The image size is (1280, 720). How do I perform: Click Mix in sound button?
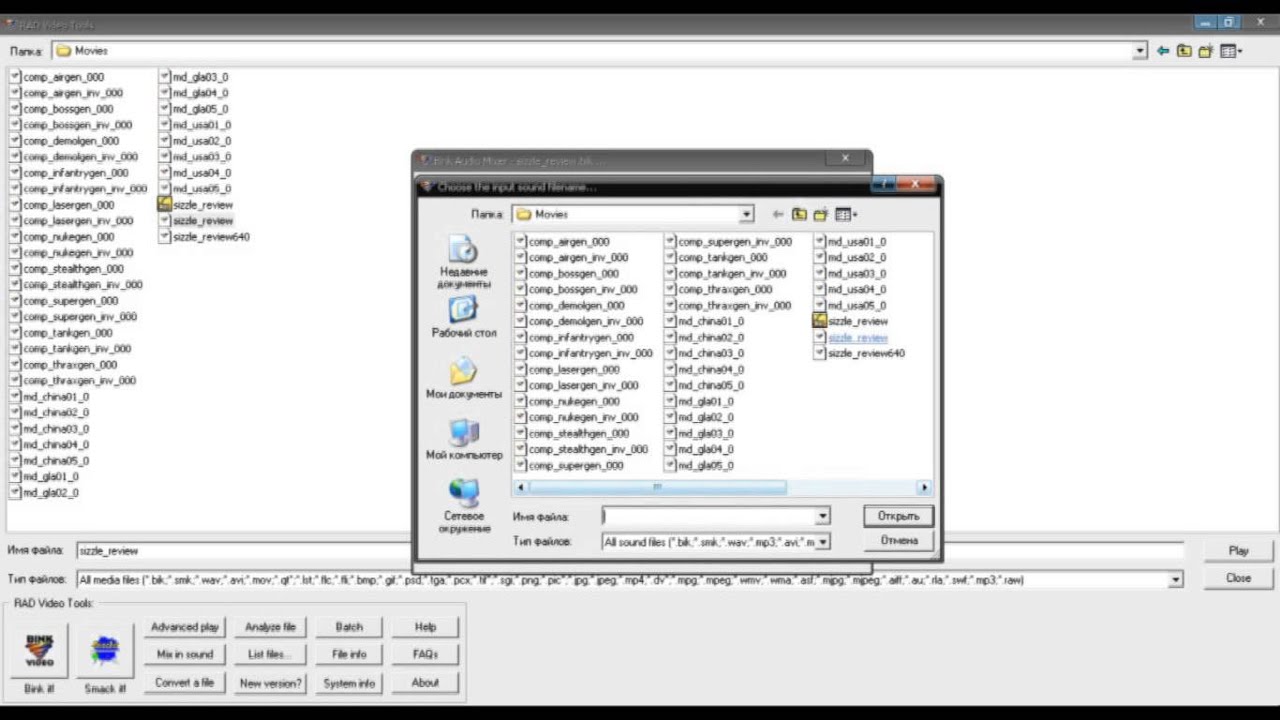coord(185,654)
